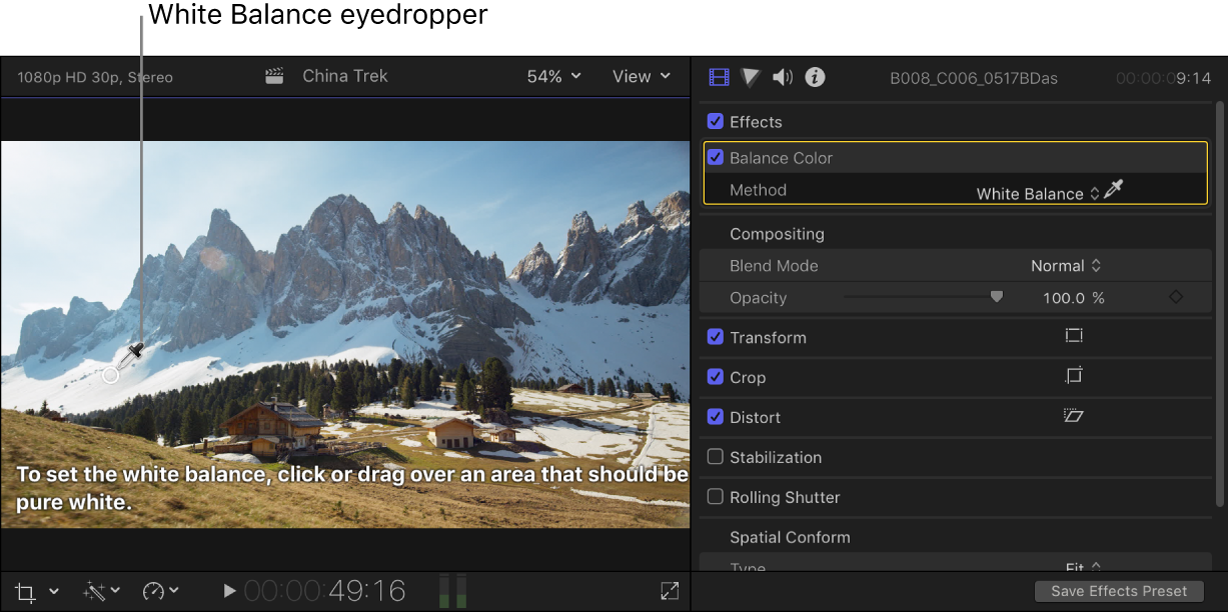Click the China Trek project title
Viewport: 1230px width, 614px height.
pos(344,75)
